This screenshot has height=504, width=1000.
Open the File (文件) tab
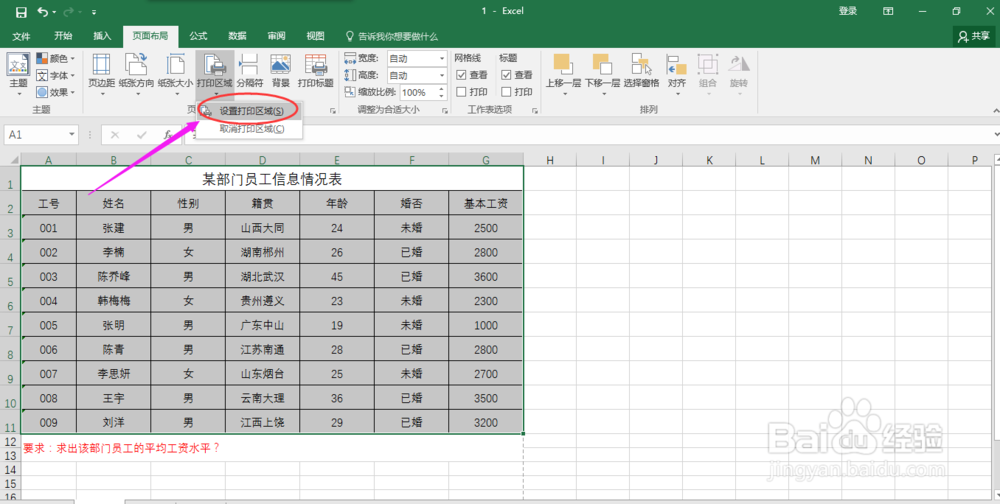point(21,36)
